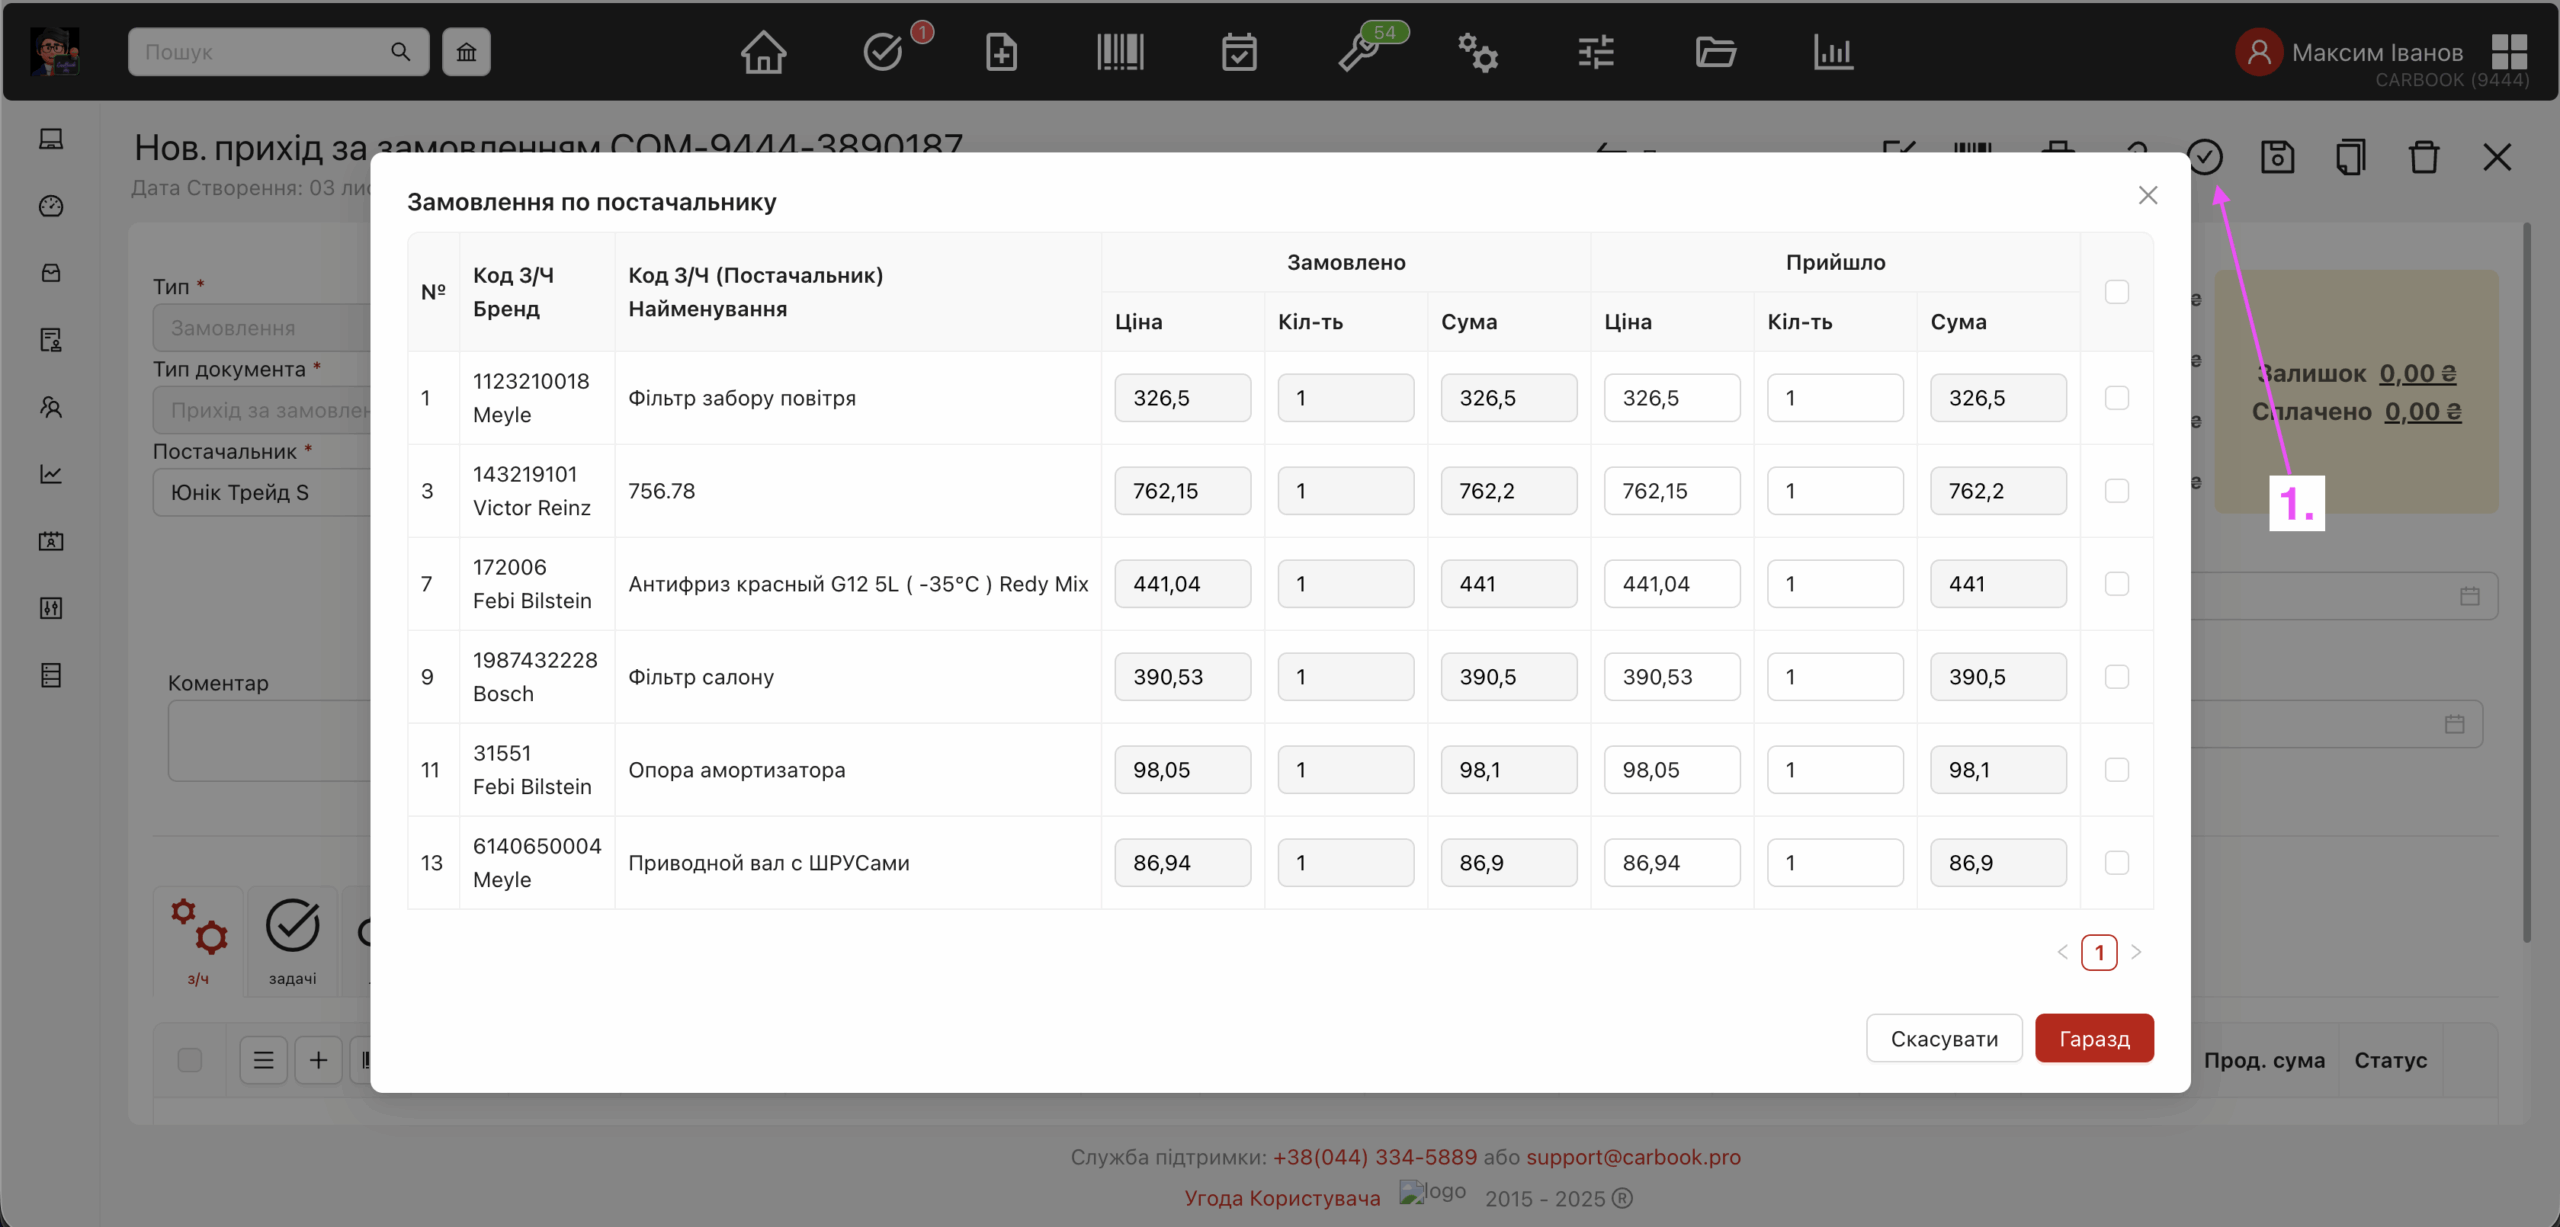Open the Максим Іванов user menu
Viewport: 2560px width, 1227px height.
2376,52
